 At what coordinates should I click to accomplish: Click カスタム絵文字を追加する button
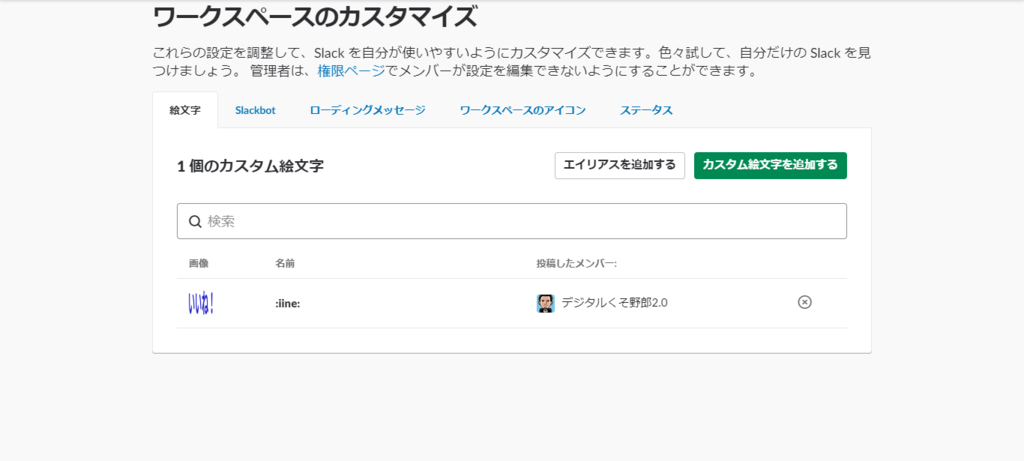click(x=770, y=165)
